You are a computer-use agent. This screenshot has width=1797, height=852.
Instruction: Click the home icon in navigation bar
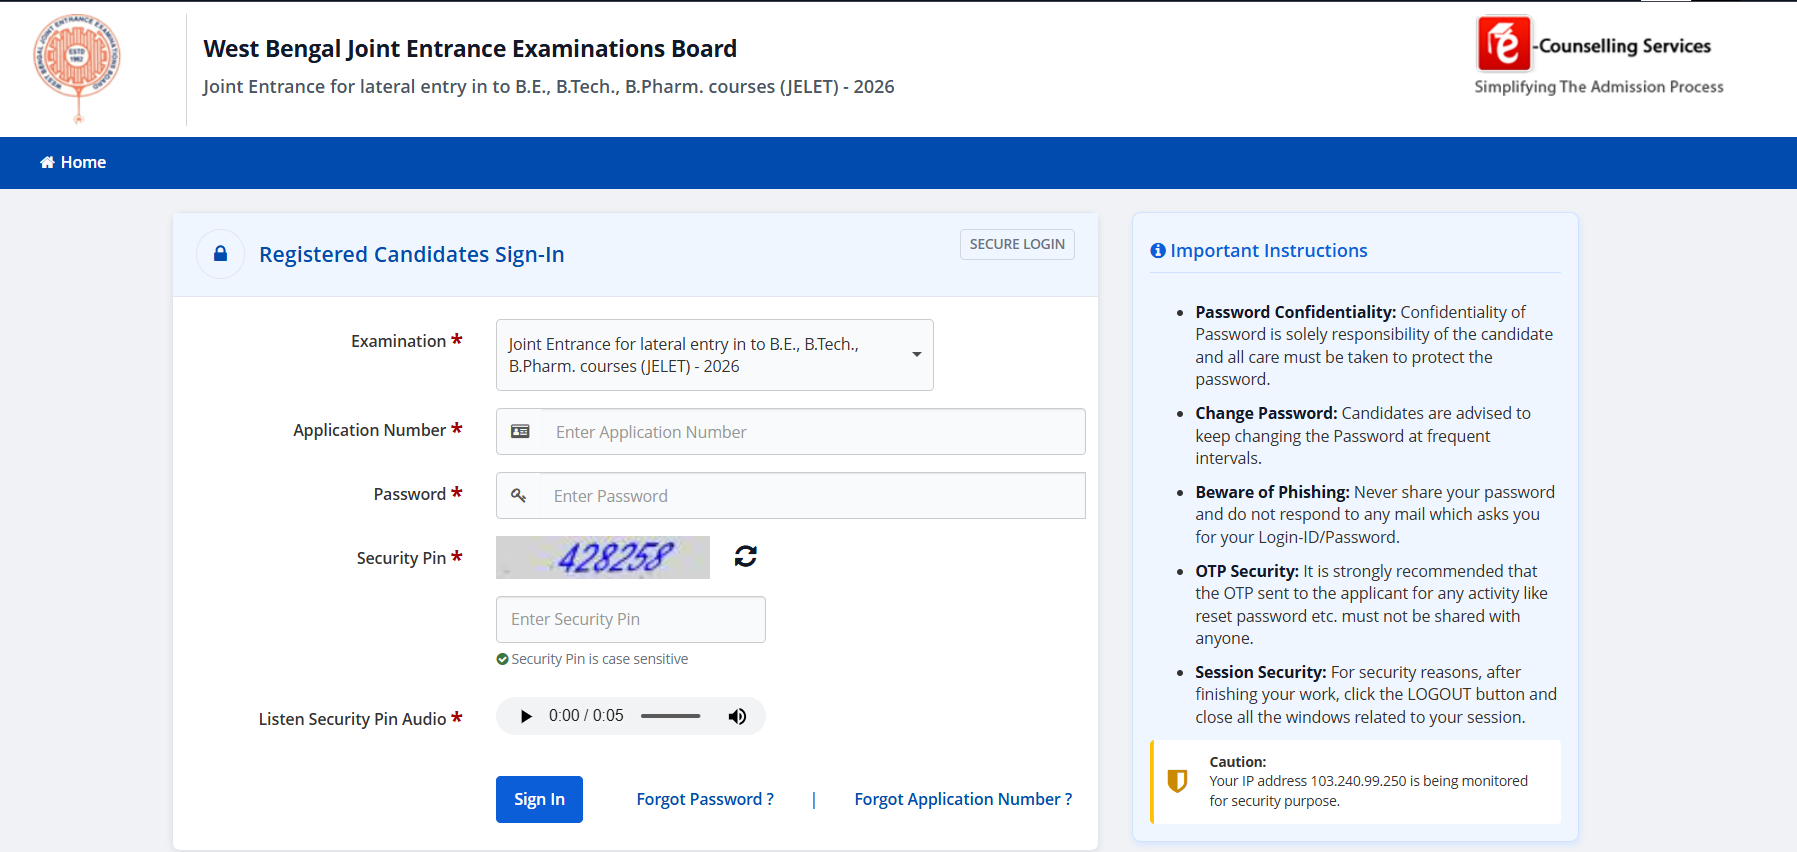(x=47, y=162)
